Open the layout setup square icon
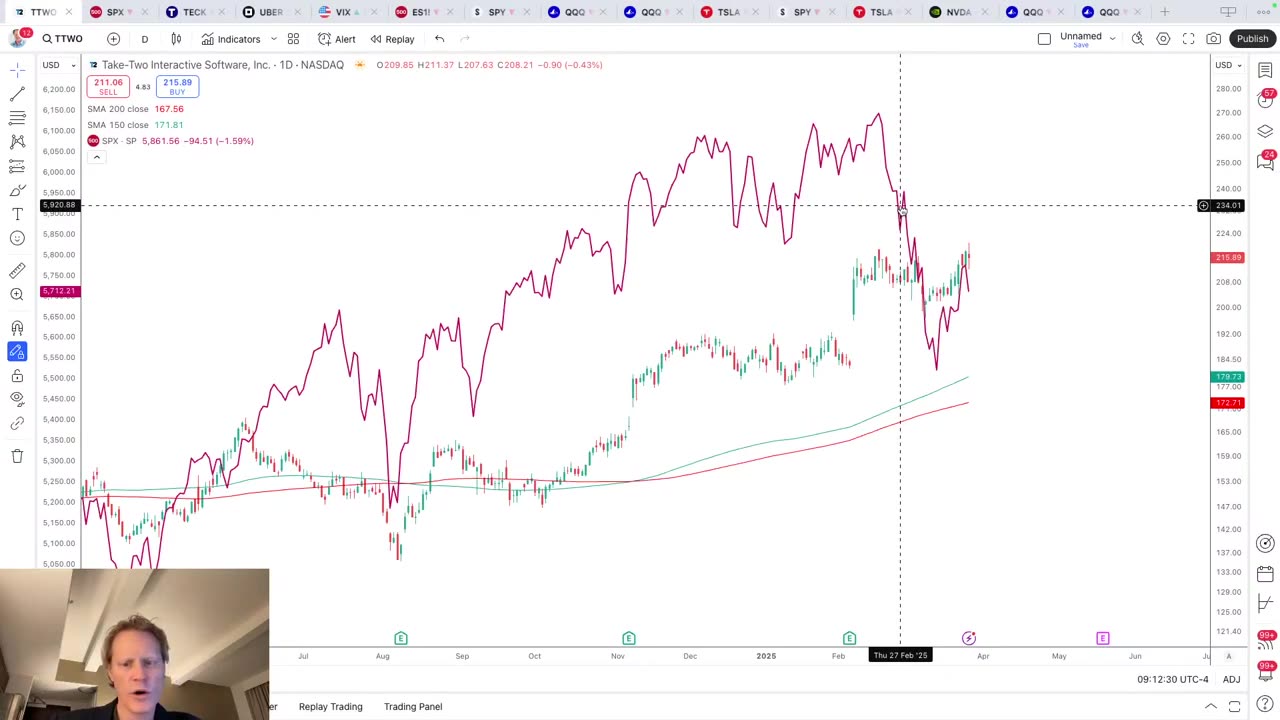The width and height of the screenshot is (1280, 720). (x=1044, y=39)
